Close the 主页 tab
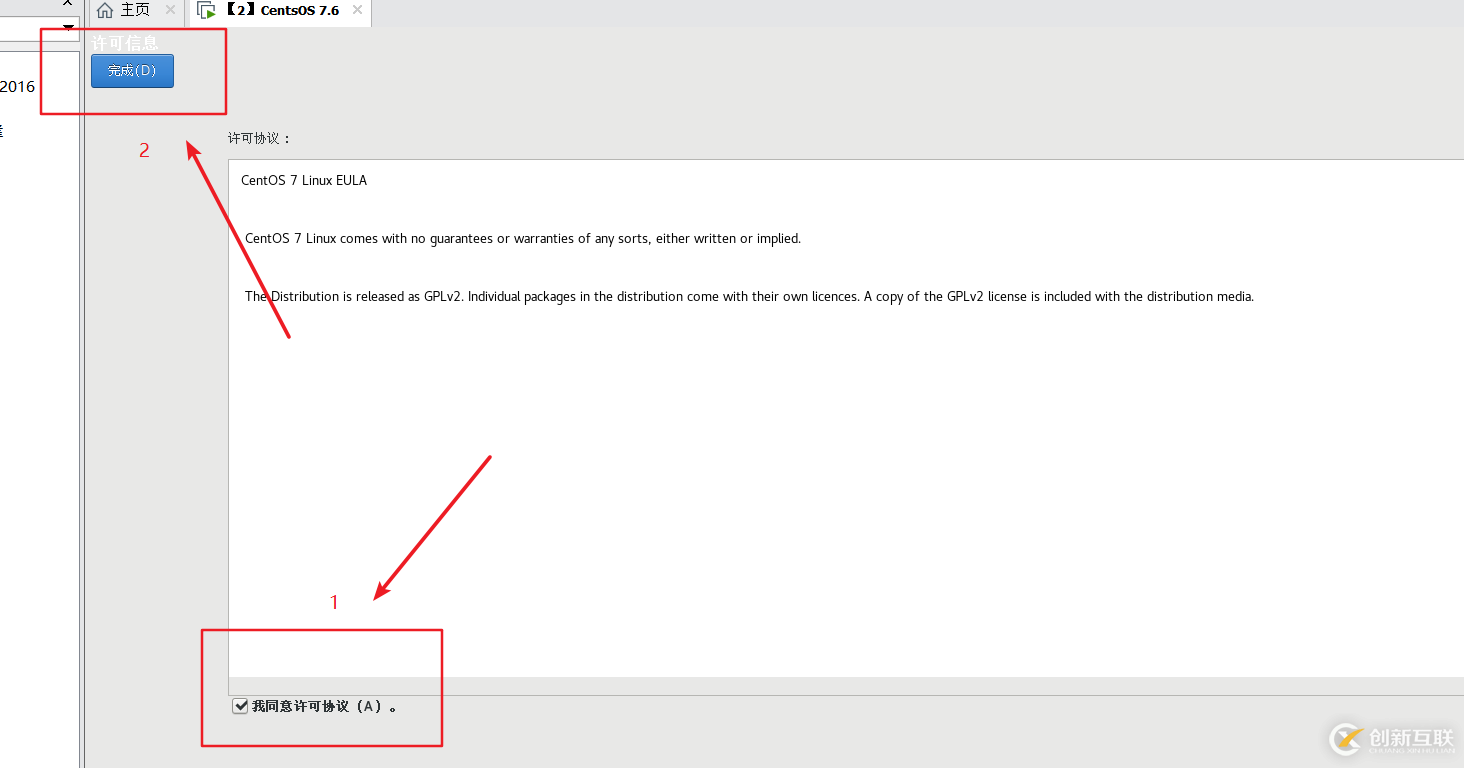 (170, 10)
